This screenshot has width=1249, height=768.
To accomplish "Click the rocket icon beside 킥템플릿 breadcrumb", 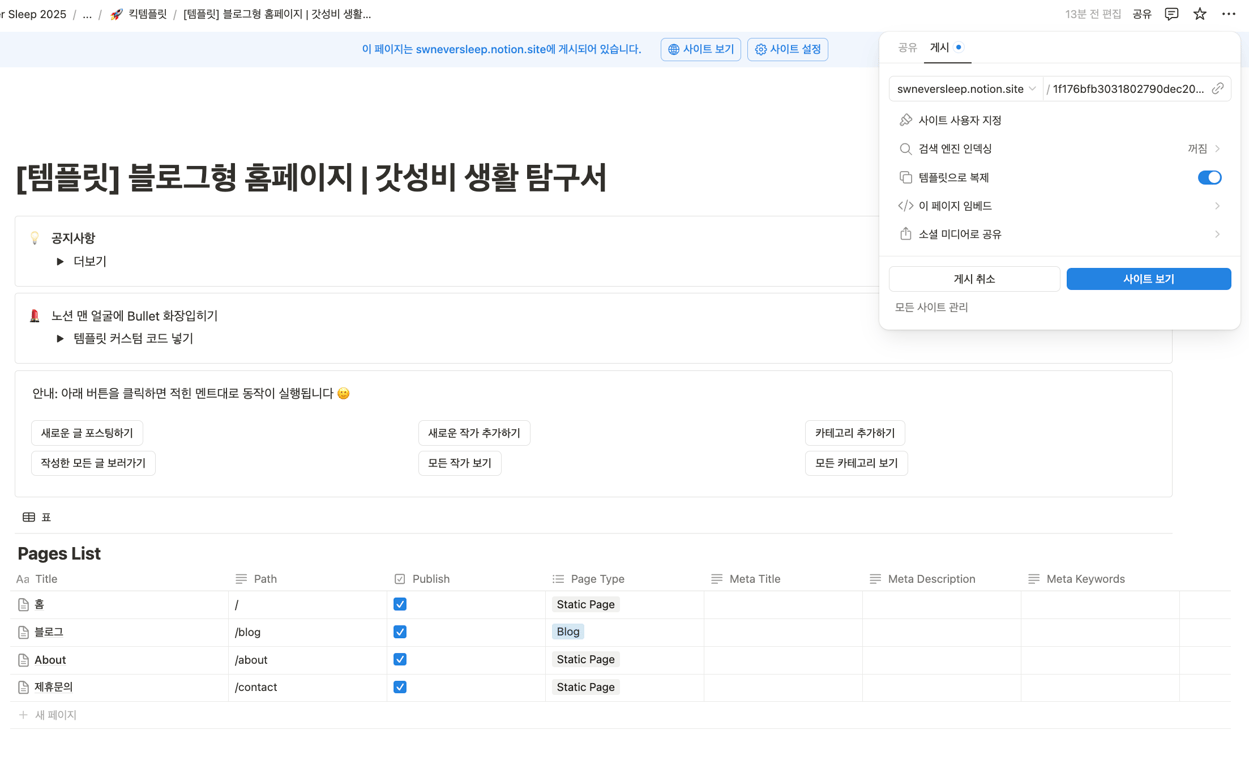I will (116, 14).
